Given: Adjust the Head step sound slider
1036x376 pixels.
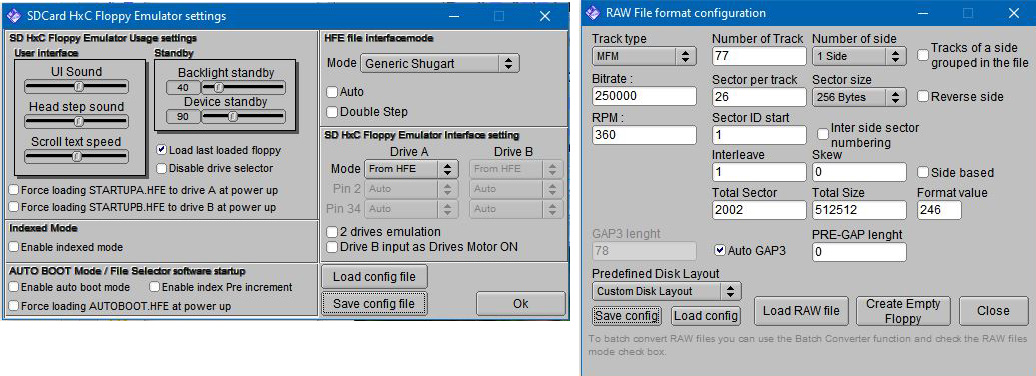Looking at the screenshot, I should coord(76,122).
